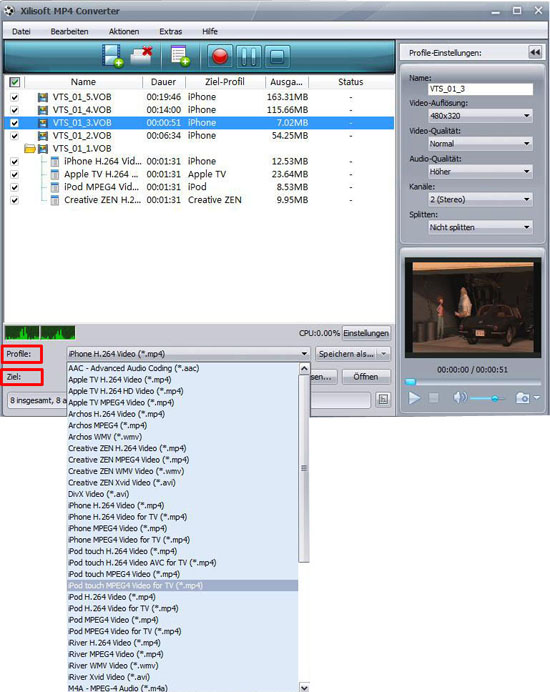Click the VTS_01_1.VOB folder icon
The image size is (550, 692).
(30, 148)
